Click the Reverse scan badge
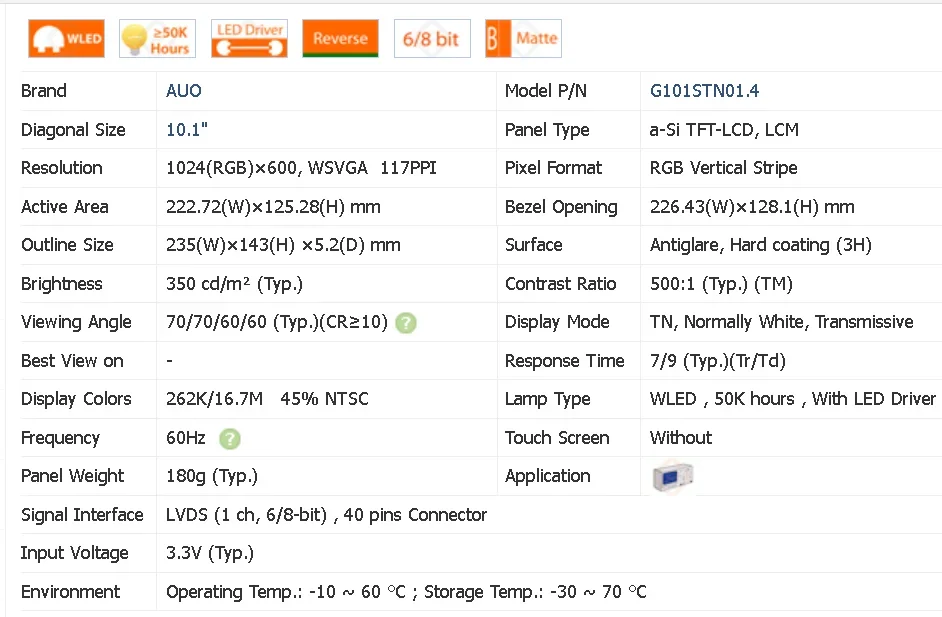Screen dimensions: 942x617 pos(341,38)
